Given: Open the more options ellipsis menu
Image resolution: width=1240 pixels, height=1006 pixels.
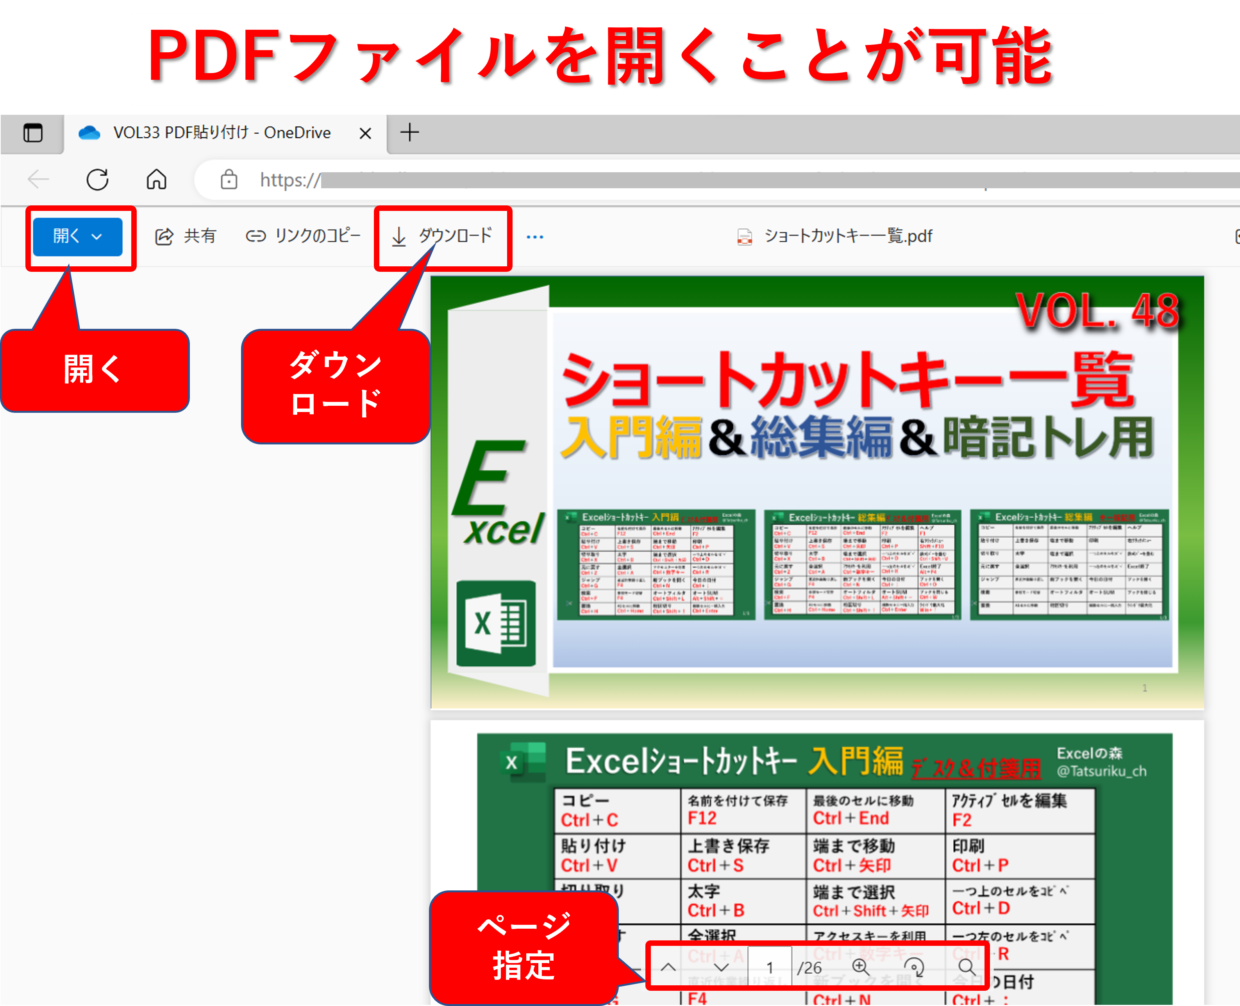Looking at the screenshot, I should 535,237.
